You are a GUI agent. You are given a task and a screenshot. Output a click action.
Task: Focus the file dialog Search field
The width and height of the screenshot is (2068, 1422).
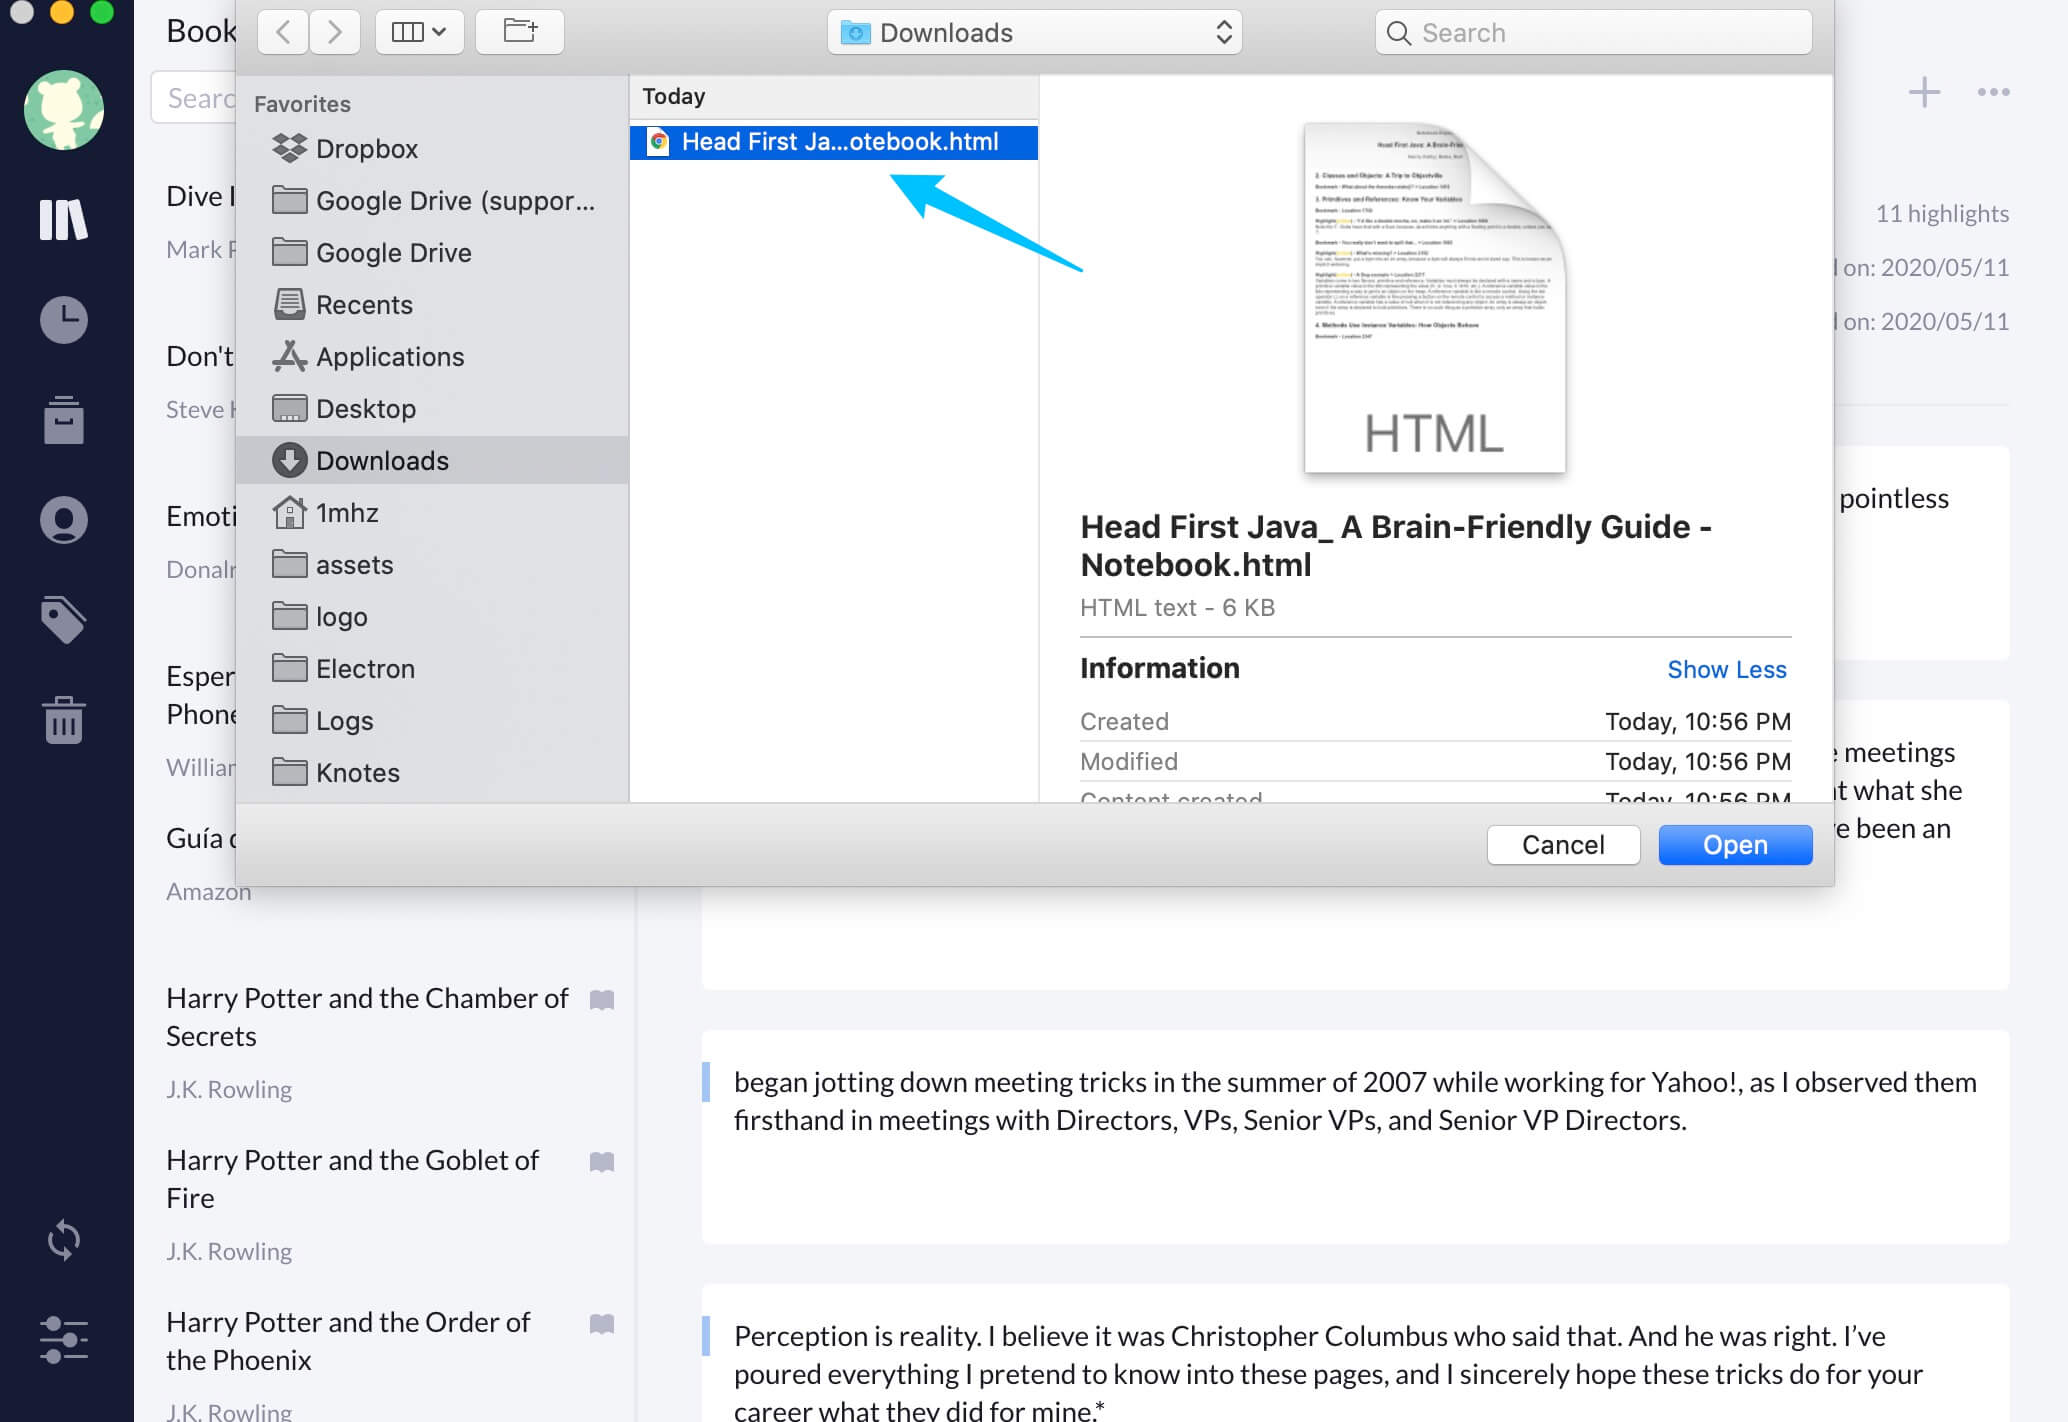coord(1594,32)
